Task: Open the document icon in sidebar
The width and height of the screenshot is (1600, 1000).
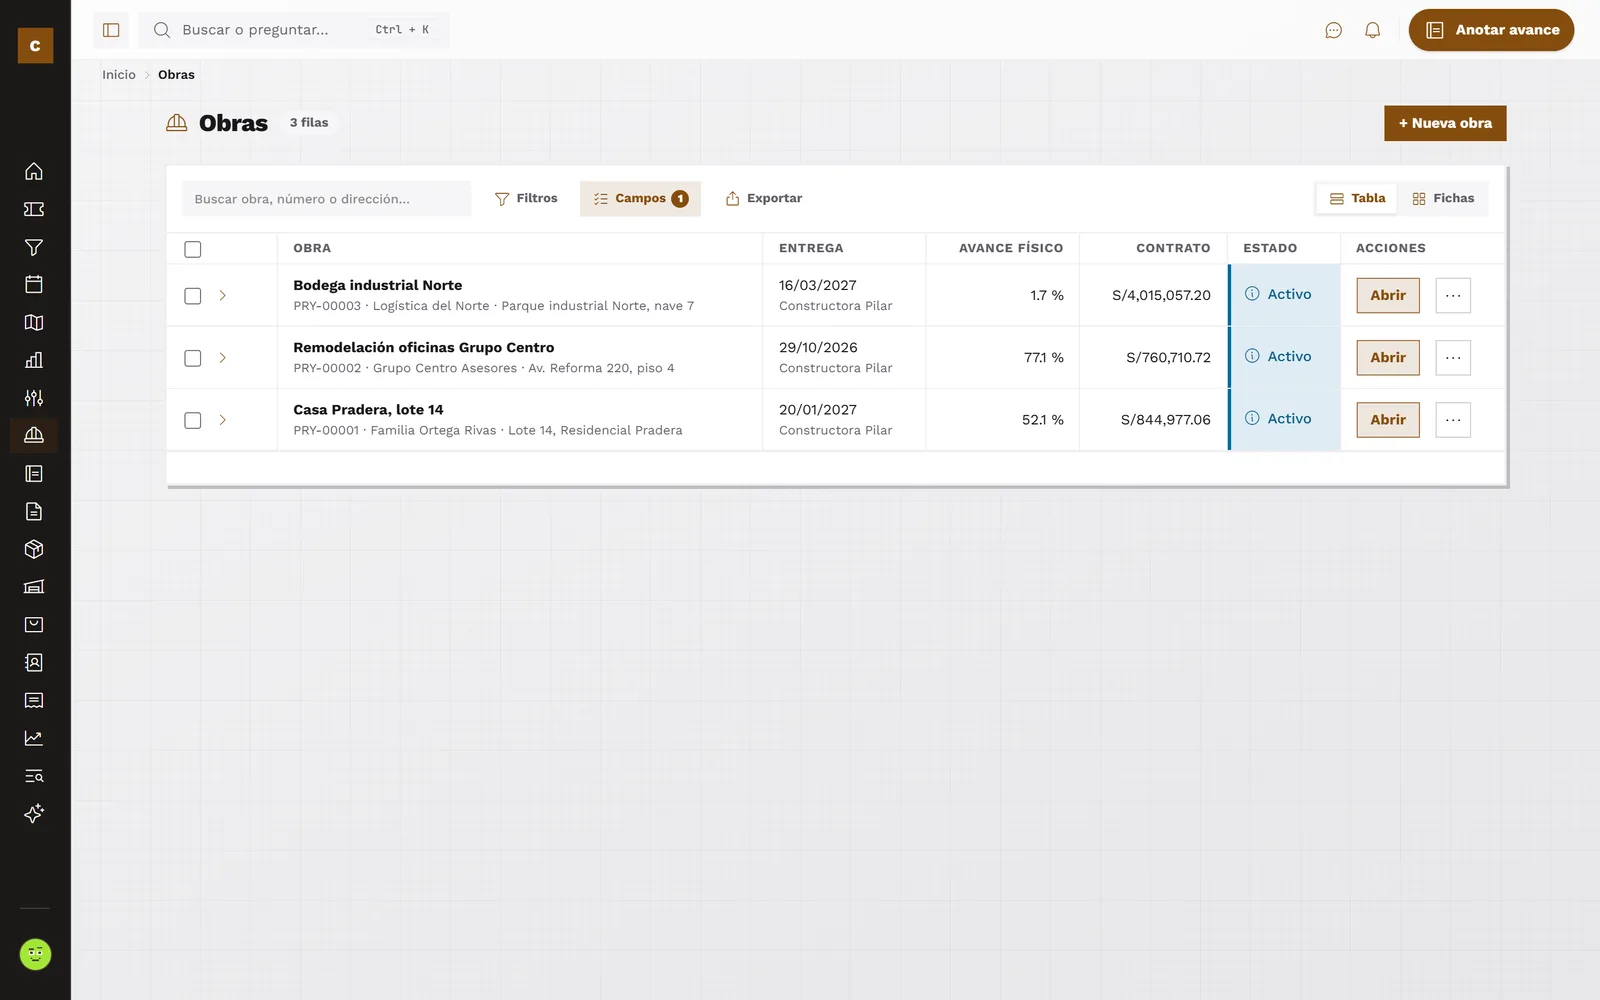Action: pos(34,511)
